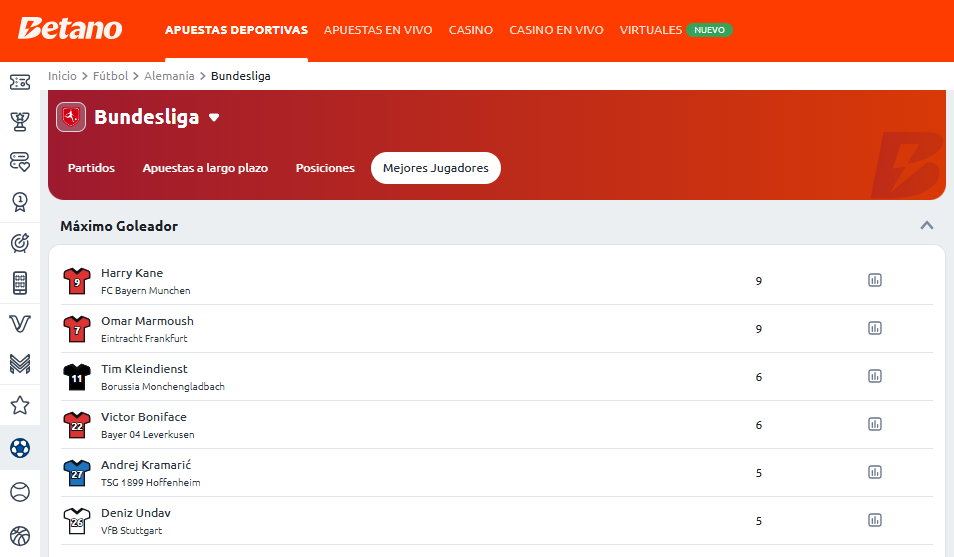Image resolution: width=954 pixels, height=557 pixels.
Task: Click Eintracht Frankfurt team label
Action: coord(144,338)
